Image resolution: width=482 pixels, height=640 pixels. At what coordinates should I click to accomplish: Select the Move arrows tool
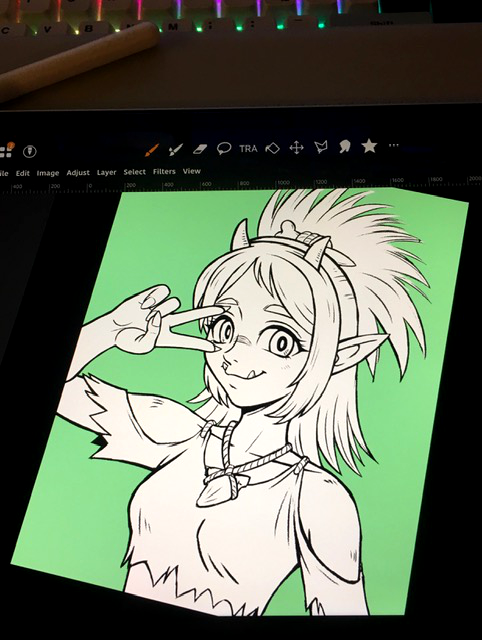[296, 147]
